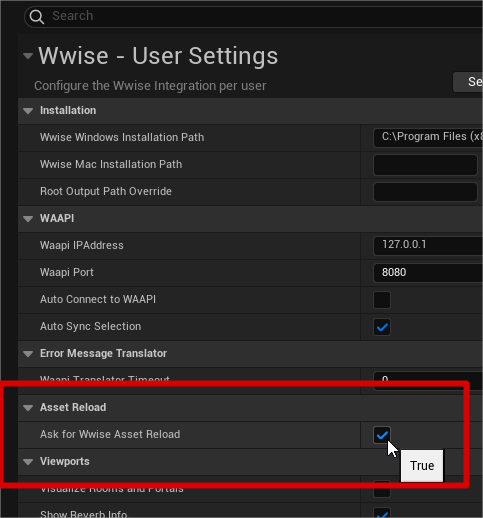Toggle the Show Reverb Info checkbox
This screenshot has width=483, height=518.
382,513
